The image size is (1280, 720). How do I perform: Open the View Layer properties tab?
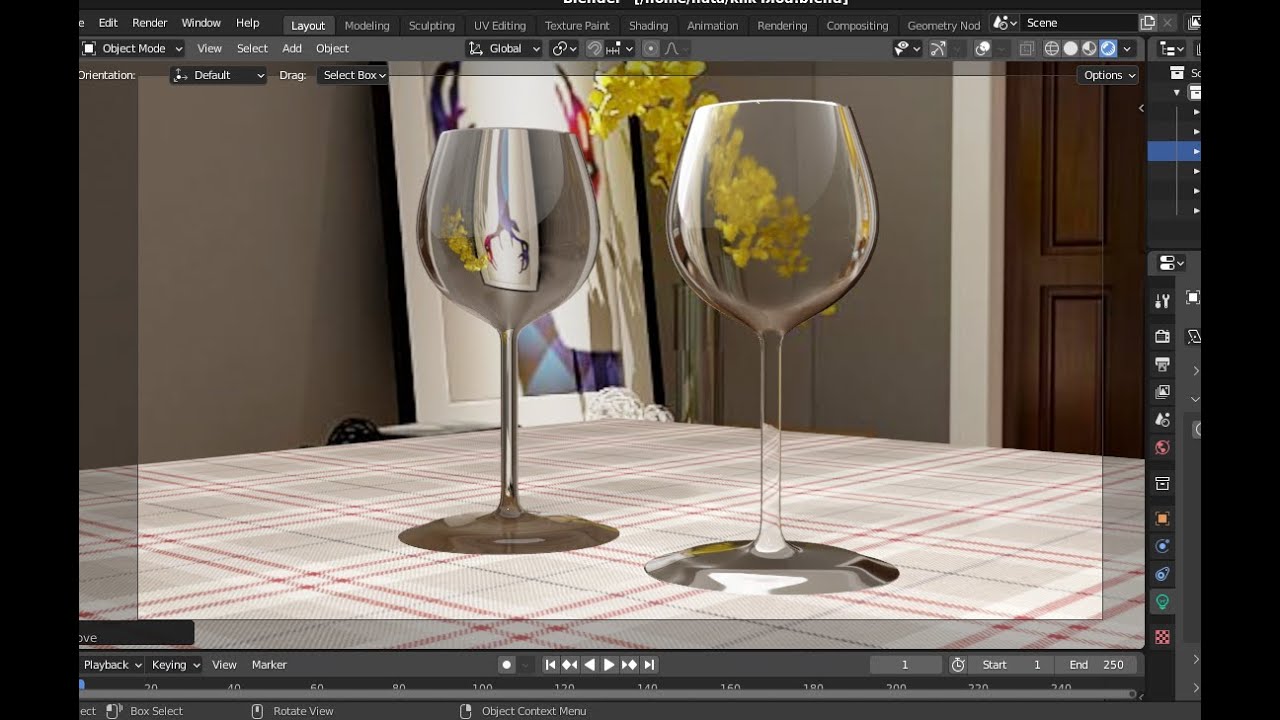[x=1162, y=392]
